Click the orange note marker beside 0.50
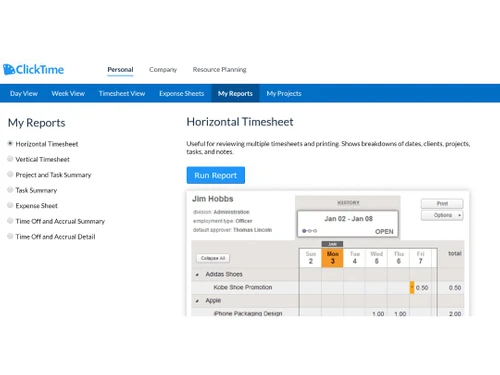Image resolution: width=500 pixels, height=375 pixels. (412, 288)
